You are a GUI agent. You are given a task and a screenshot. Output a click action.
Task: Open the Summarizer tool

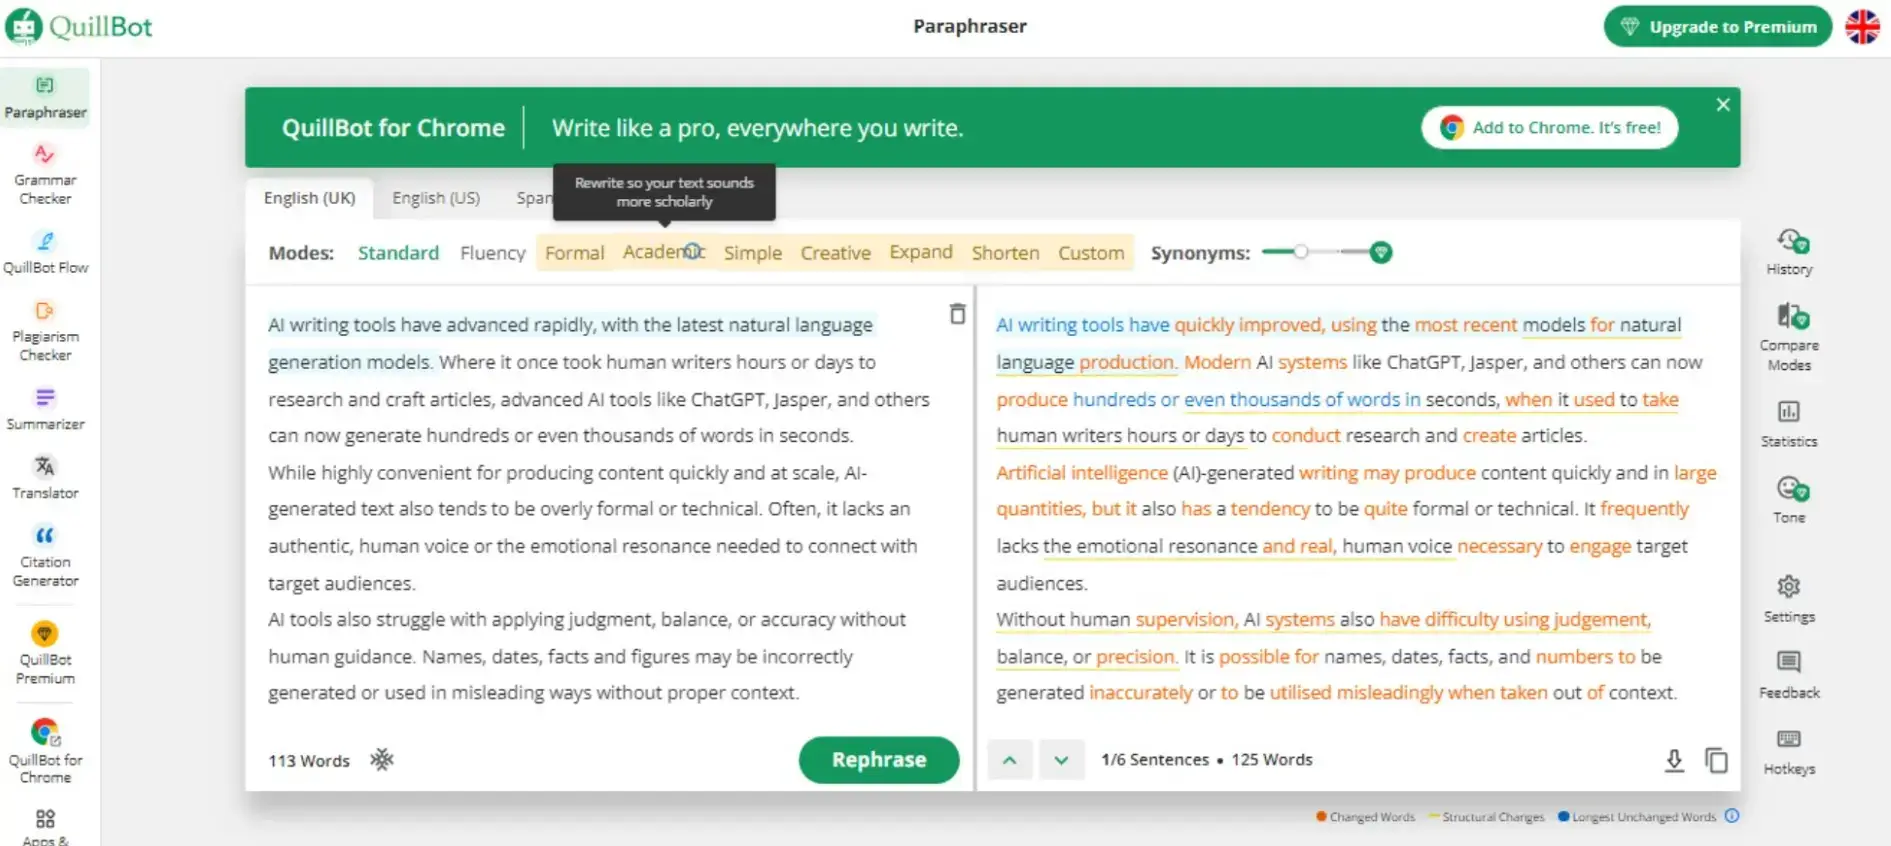(45, 408)
